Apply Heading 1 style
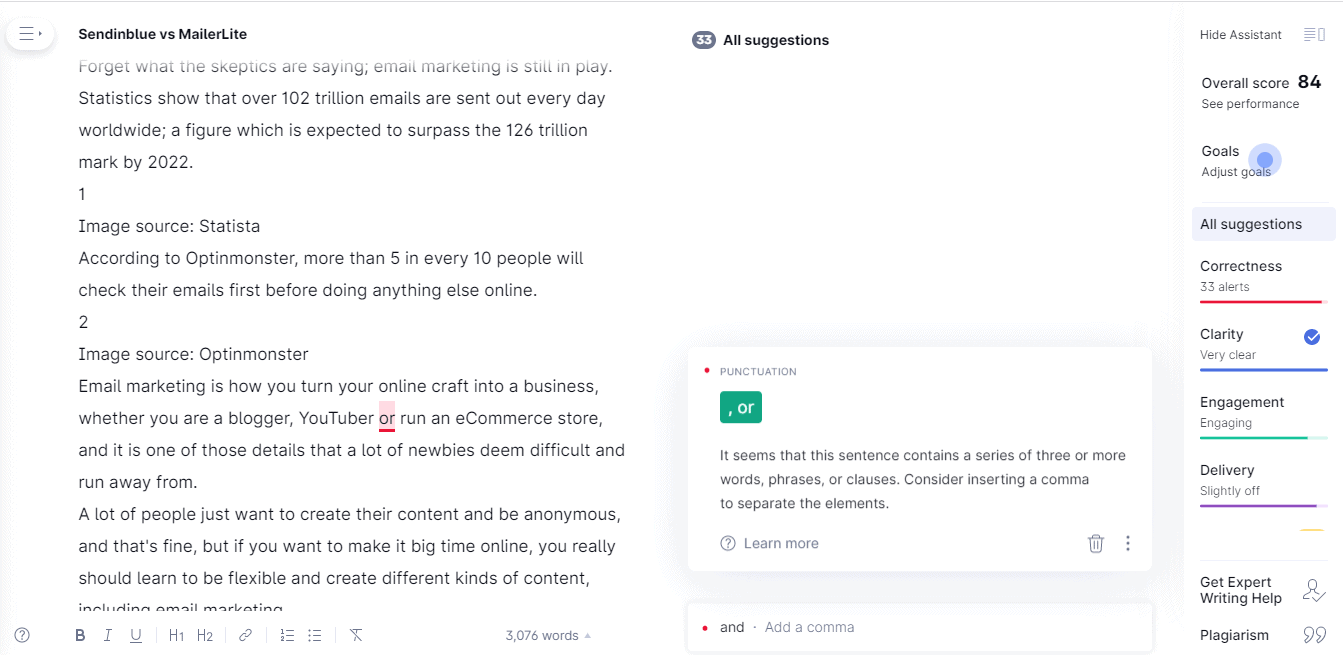Screen dimensions: 1343x655 pyautogui.click(x=177, y=635)
